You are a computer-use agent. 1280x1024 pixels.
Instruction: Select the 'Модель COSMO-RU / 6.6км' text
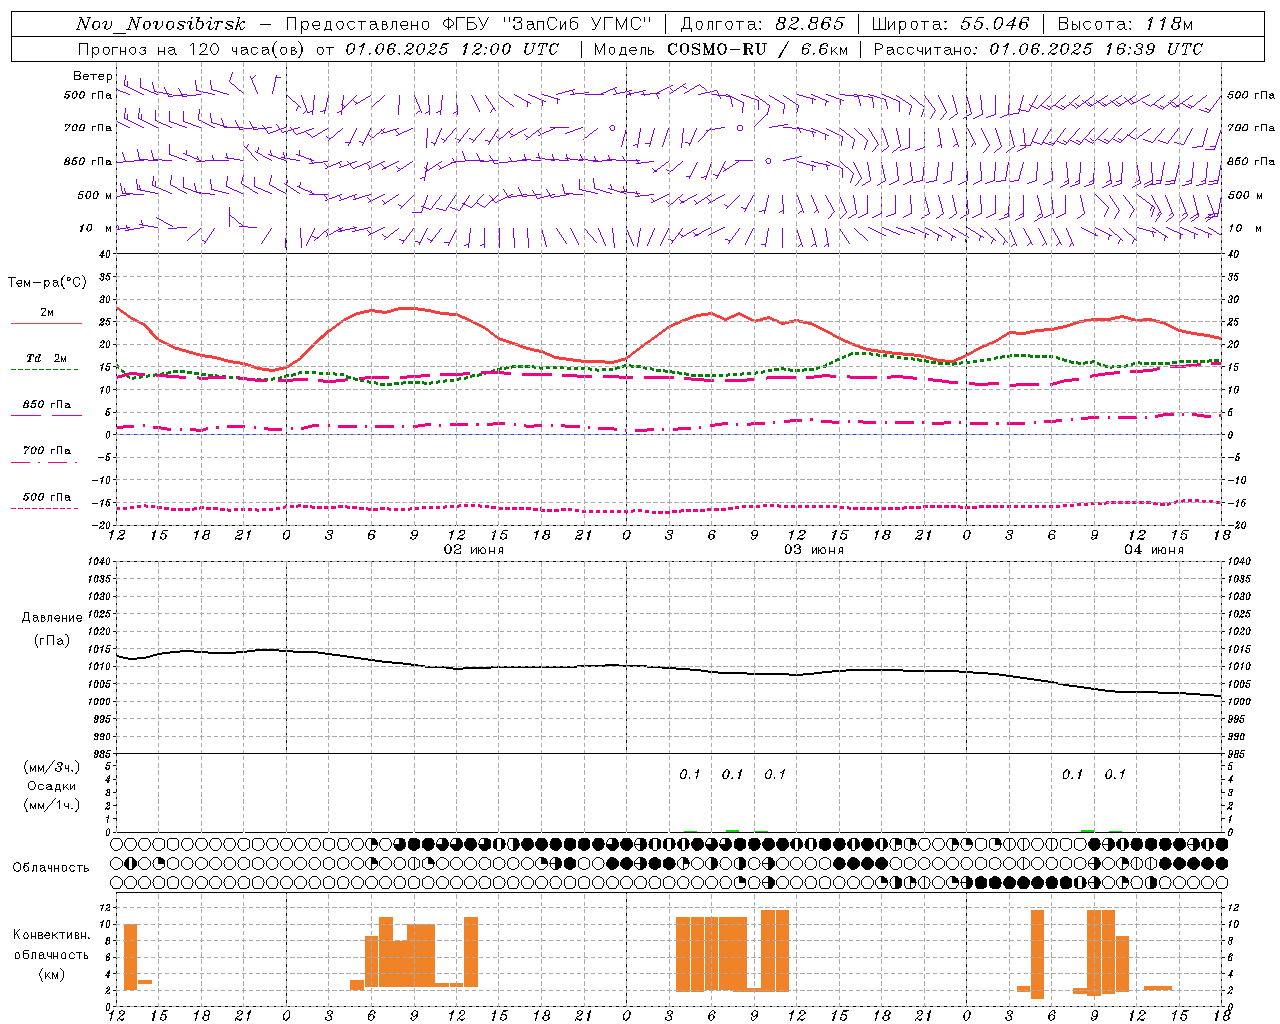click(x=721, y=49)
